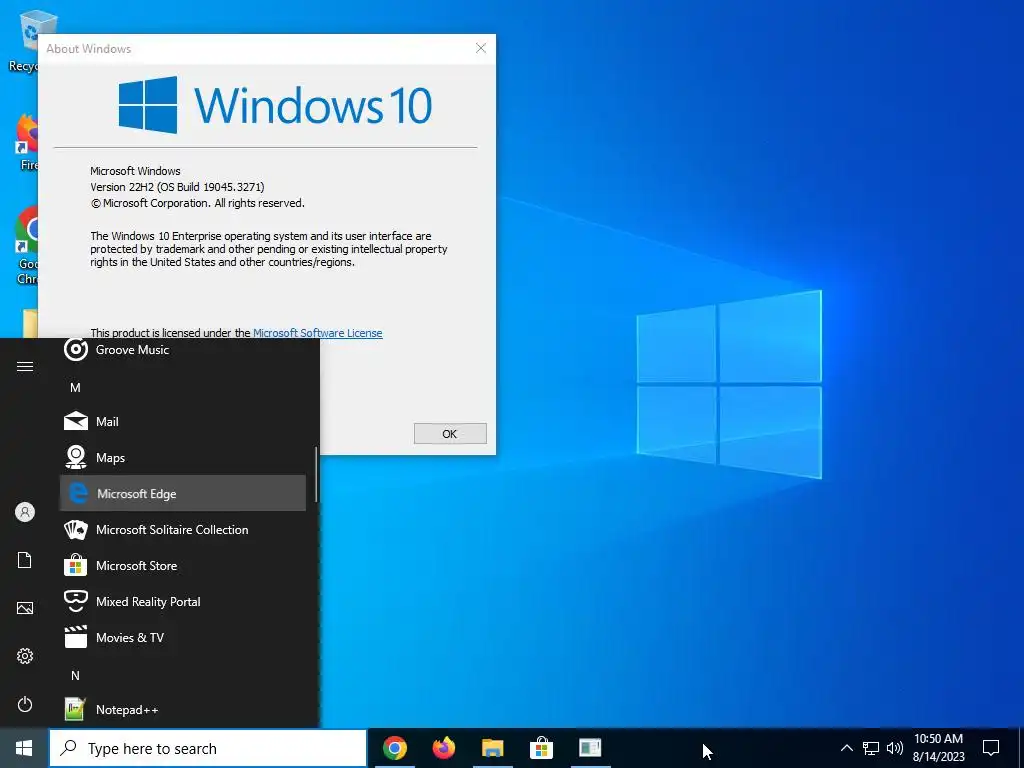The image size is (1024, 768).
Task: Launch Notepad++ from the Start menu
Action: (x=183, y=709)
